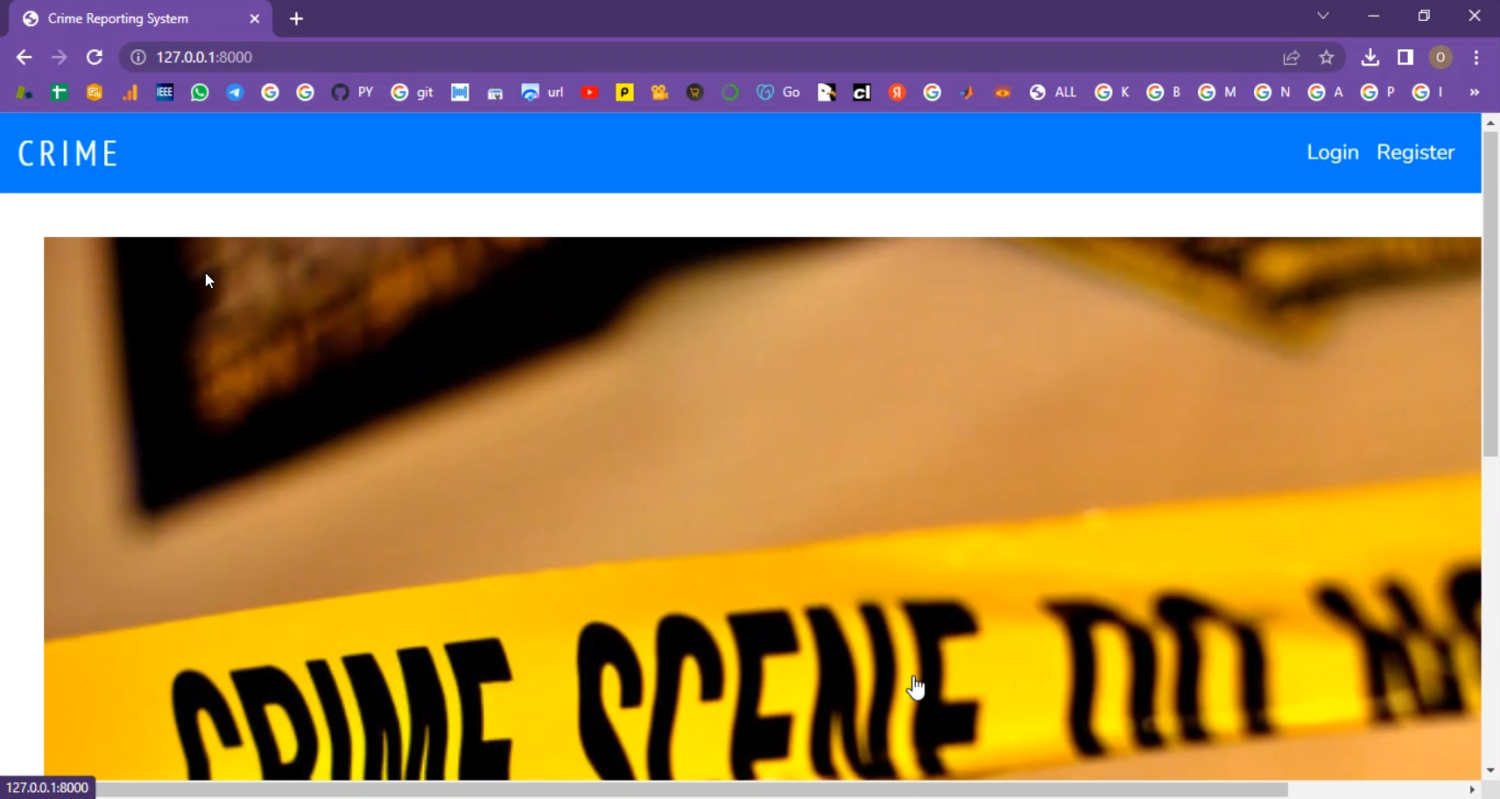Image resolution: width=1500 pixels, height=799 pixels.
Task: Reload the current page
Action: tap(94, 58)
